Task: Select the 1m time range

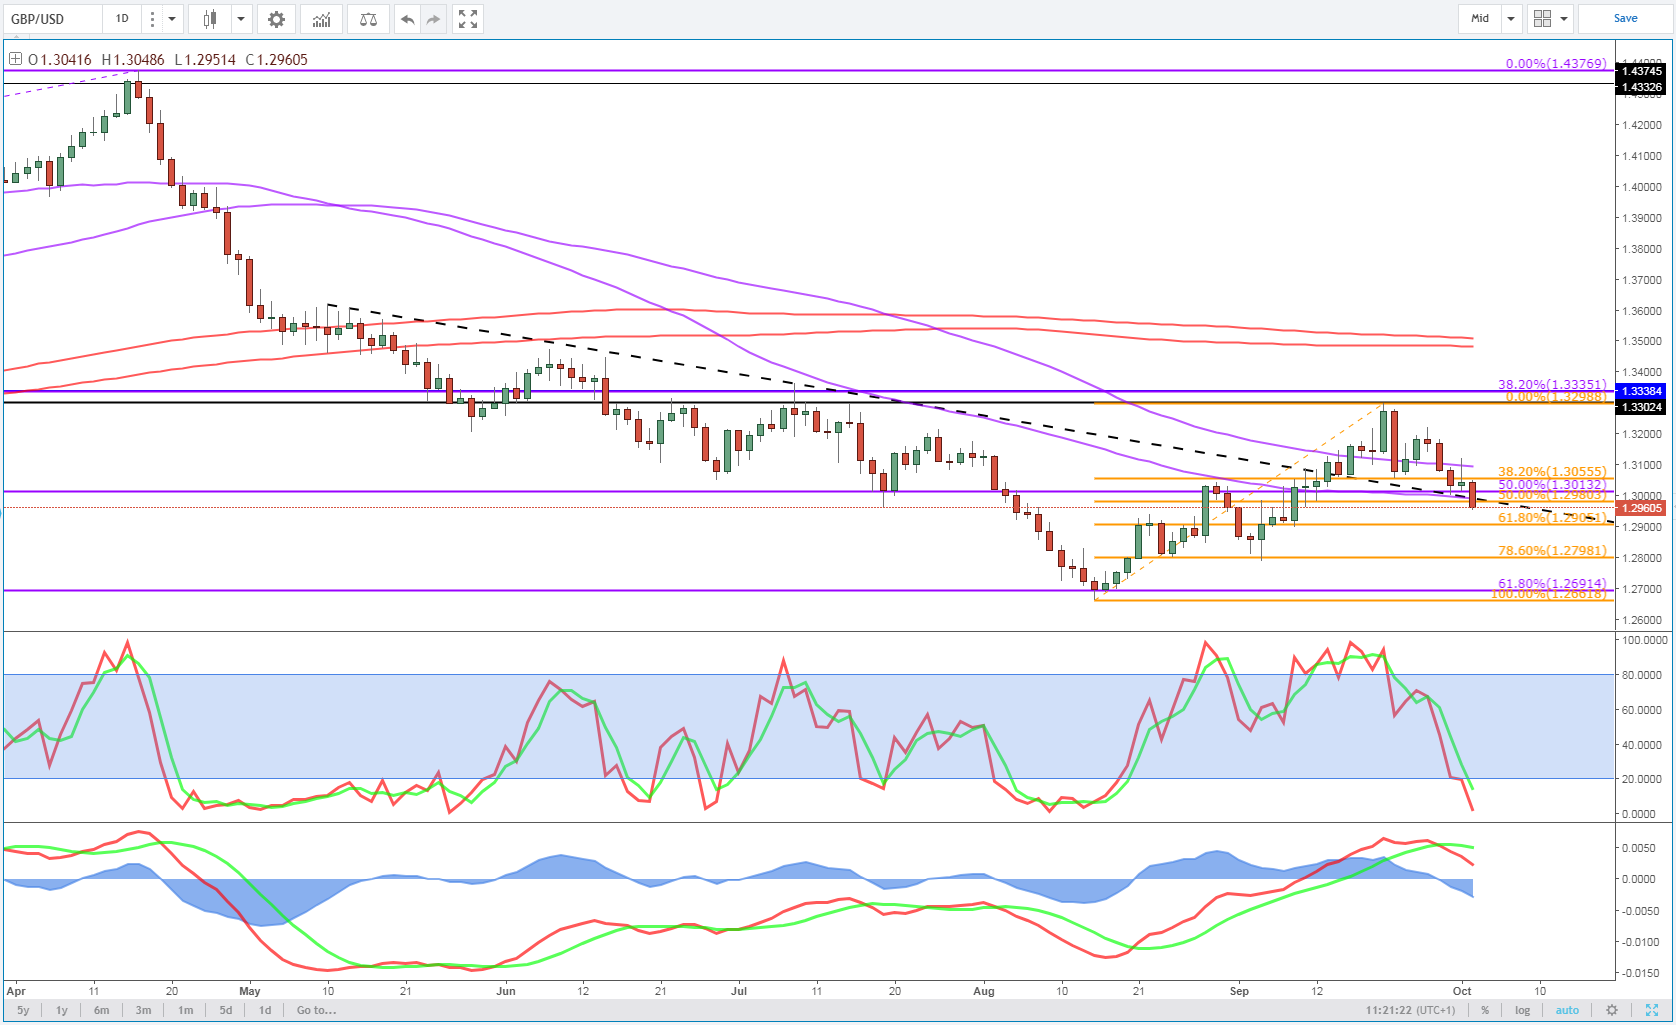Action: tap(185, 1010)
